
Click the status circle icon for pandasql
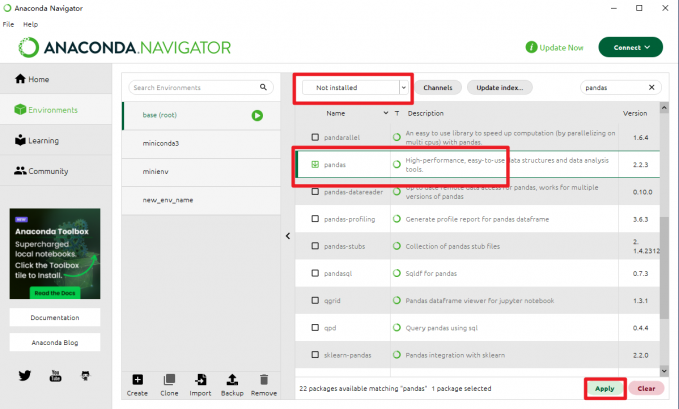(x=397, y=273)
